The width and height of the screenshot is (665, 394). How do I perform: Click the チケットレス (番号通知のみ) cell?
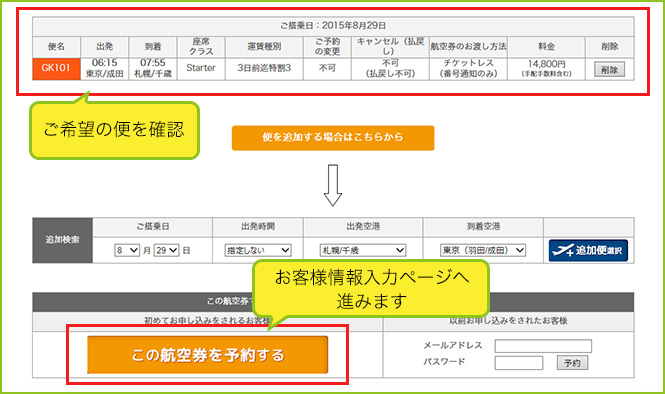(468, 69)
